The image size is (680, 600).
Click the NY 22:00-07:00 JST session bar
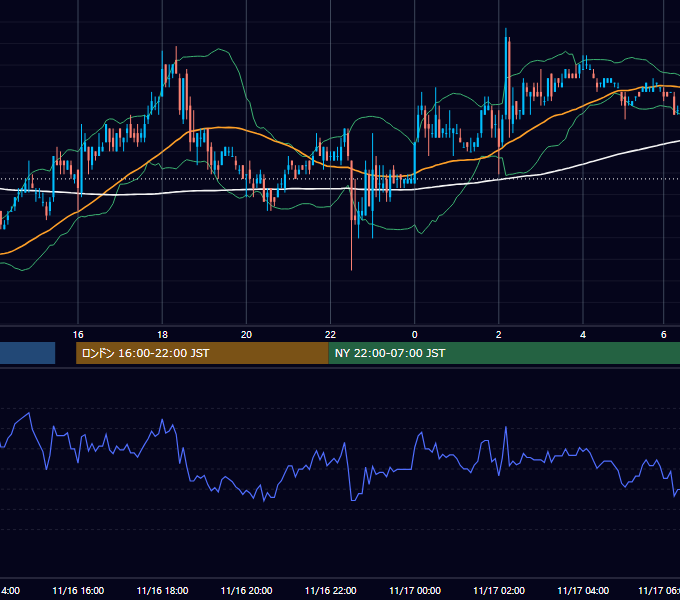coord(504,353)
